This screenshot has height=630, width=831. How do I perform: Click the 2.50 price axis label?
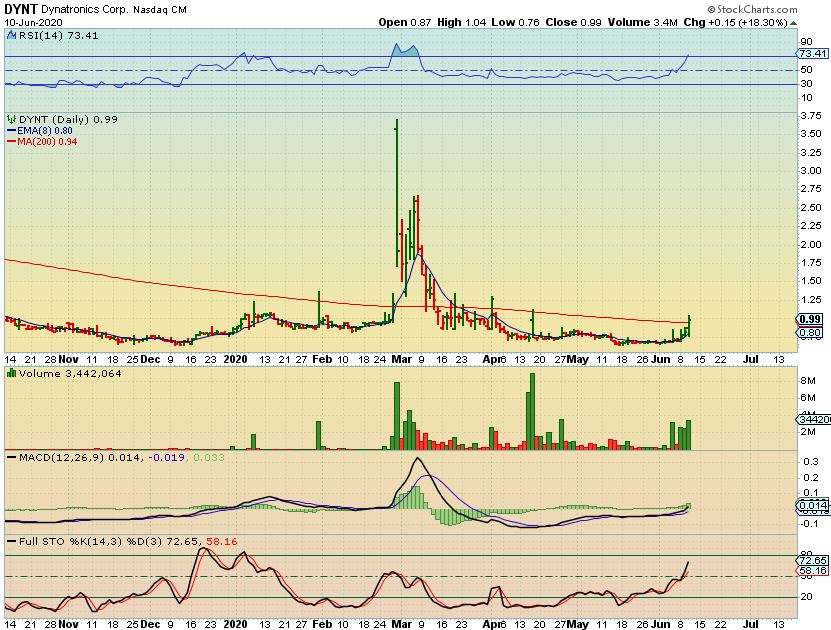point(811,207)
